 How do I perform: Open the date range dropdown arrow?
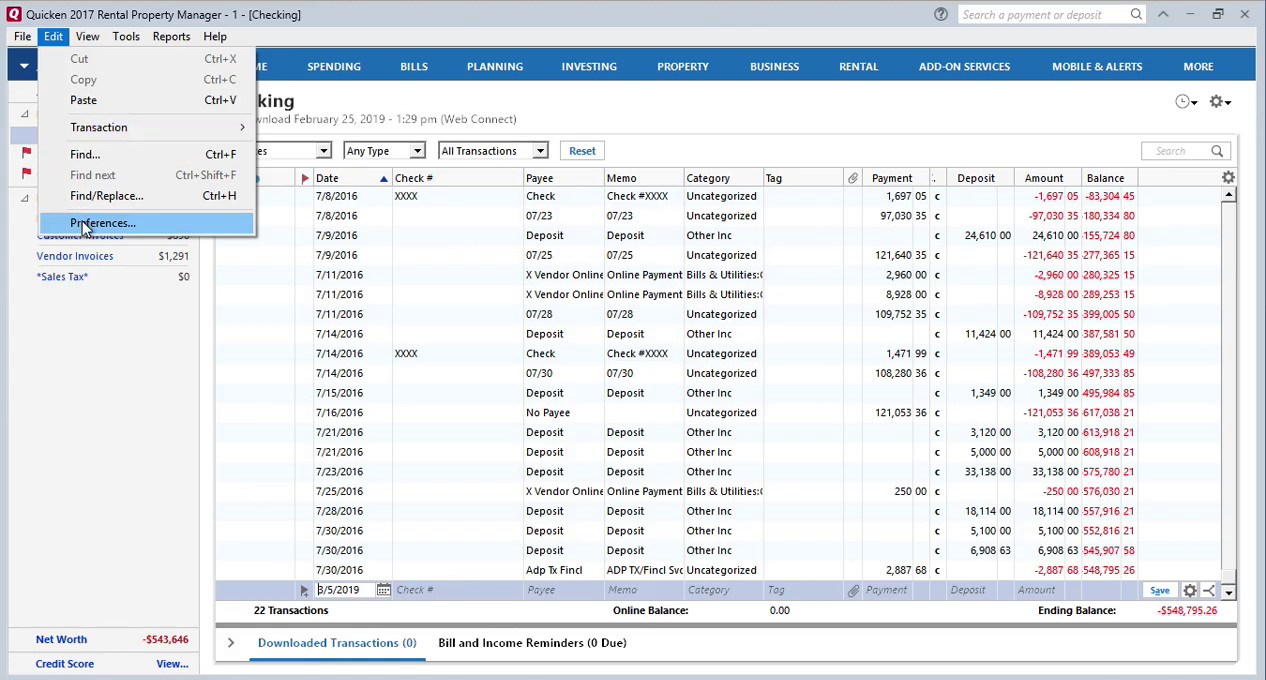click(323, 151)
